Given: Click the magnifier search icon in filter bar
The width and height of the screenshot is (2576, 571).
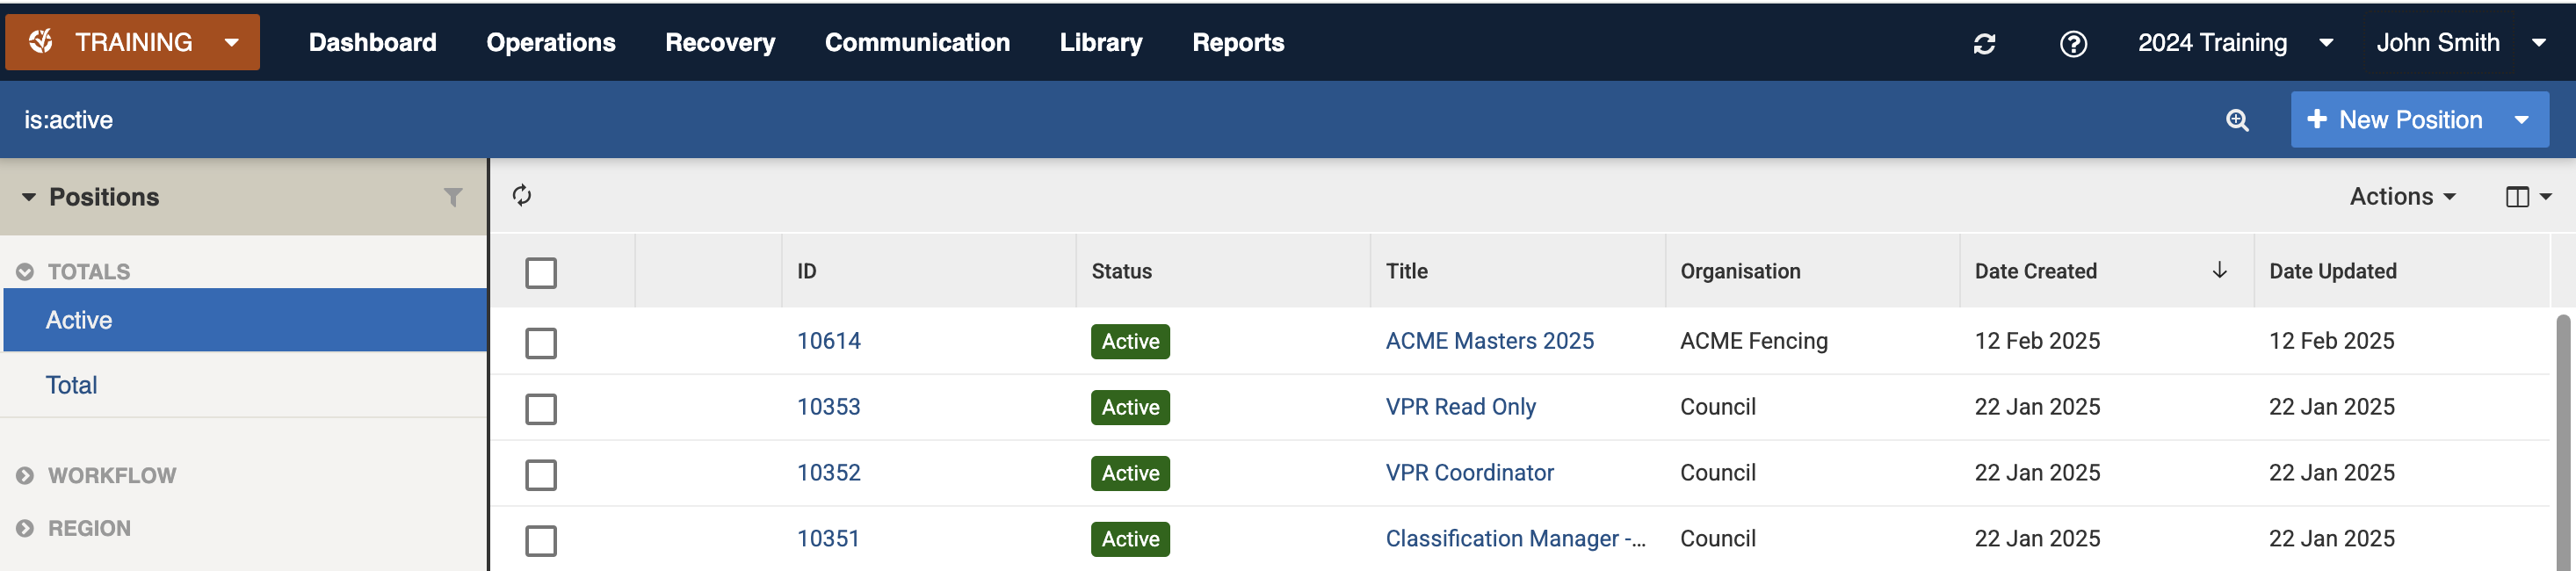Looking at the screenshot, I should (x=2237, y=120).
